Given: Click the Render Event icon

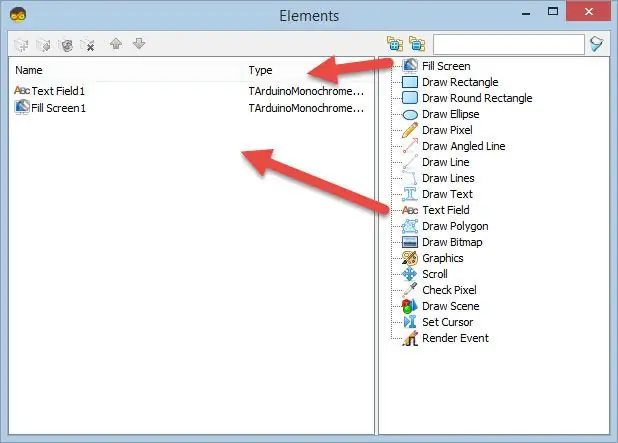Looking at the screenshot, I should click(x=410, y=338).
